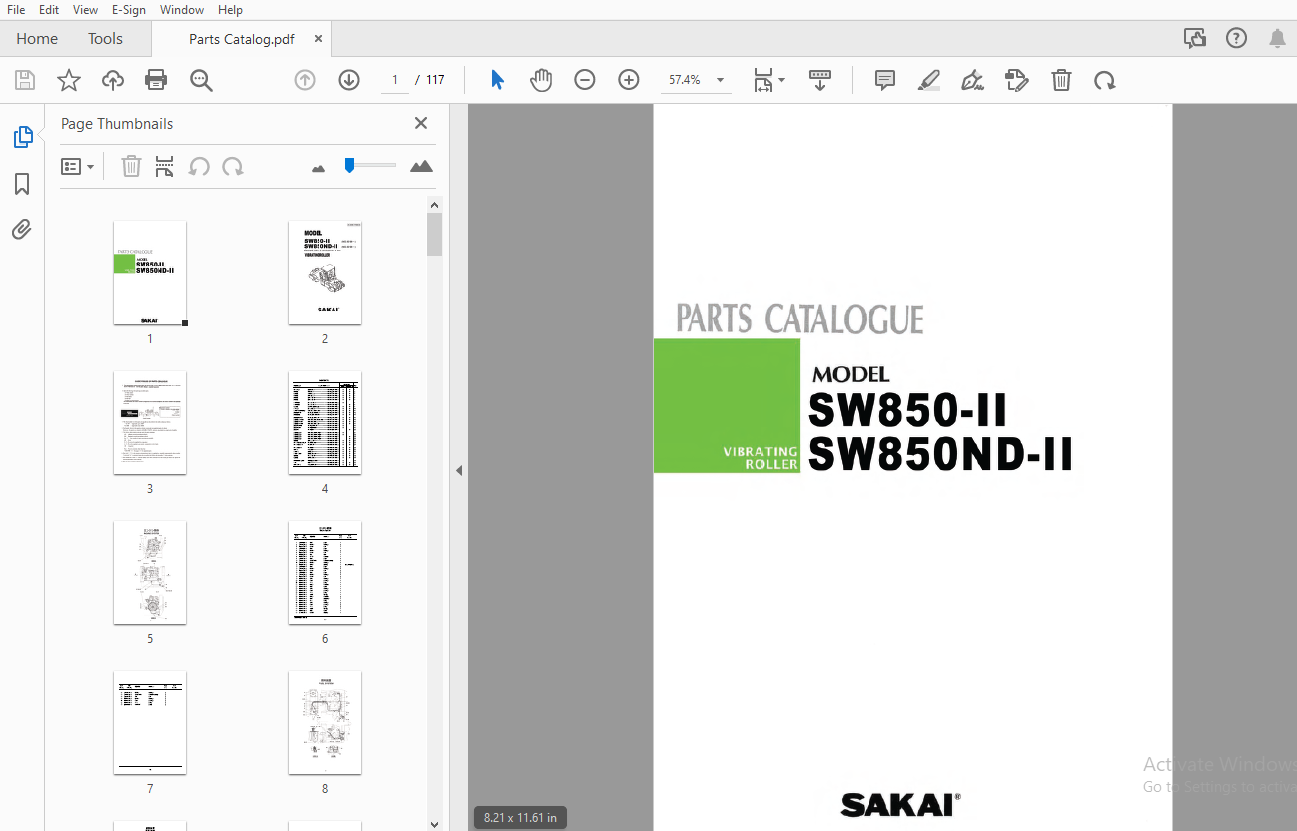Click the scrolling mode keyboard icon
Viewport: 1297px width, 831px height.
point(820,80)
